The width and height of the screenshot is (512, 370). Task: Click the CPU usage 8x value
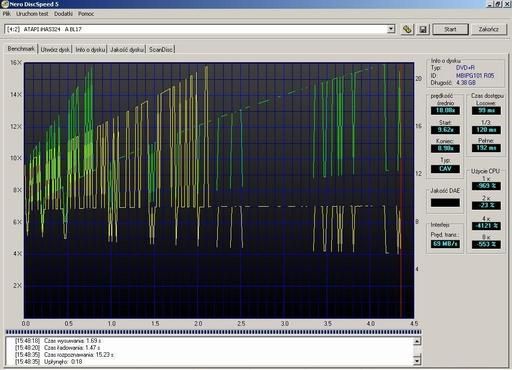click(486, 244)
